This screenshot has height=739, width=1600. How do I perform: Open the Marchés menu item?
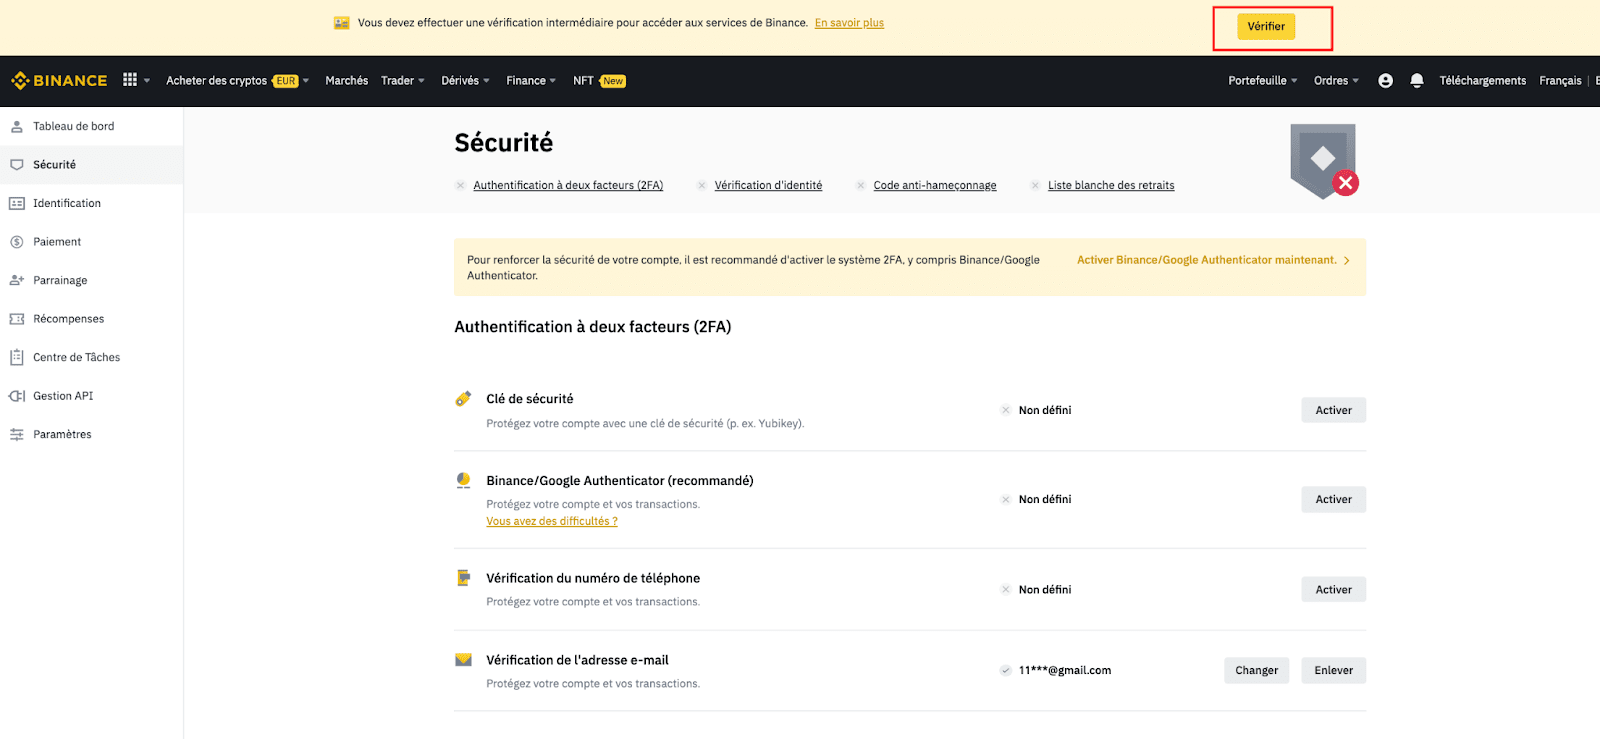pos(347,81)
